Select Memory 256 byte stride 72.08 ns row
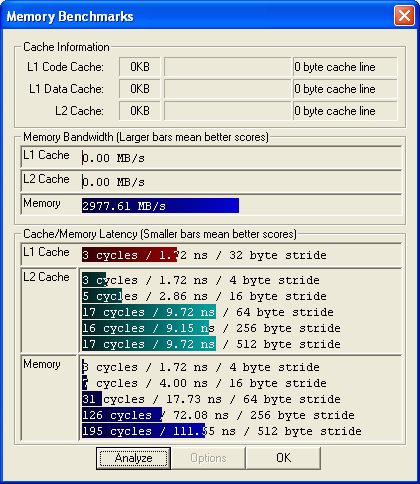 pos(218,415)
